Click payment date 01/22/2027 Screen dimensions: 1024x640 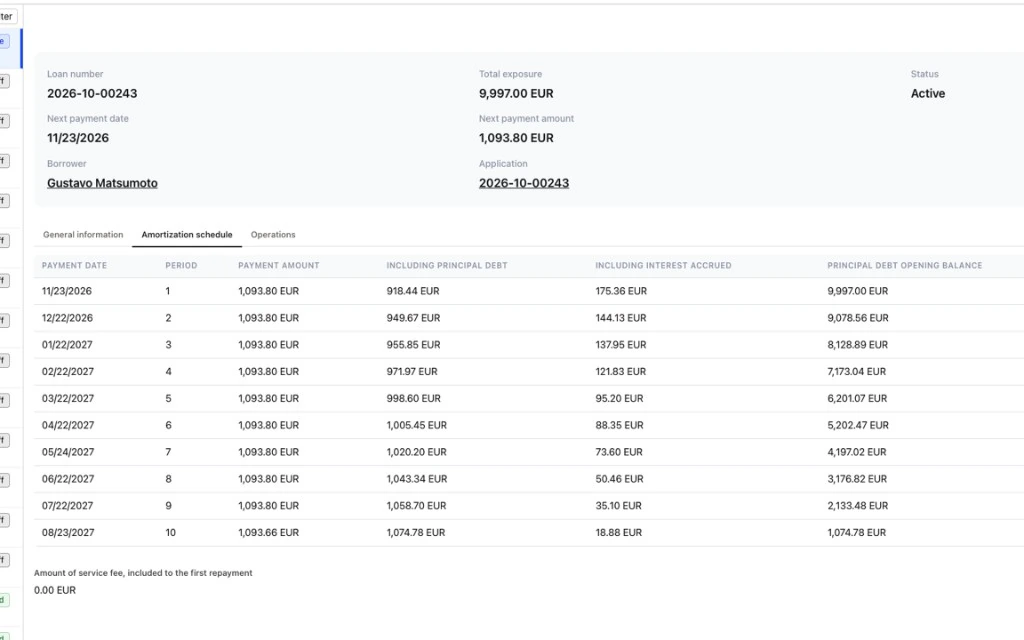tap(67, 345)
